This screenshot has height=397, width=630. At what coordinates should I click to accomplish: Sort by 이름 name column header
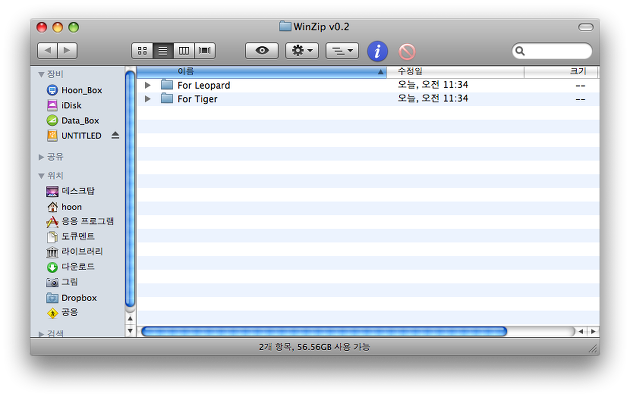tap(262, 72)
